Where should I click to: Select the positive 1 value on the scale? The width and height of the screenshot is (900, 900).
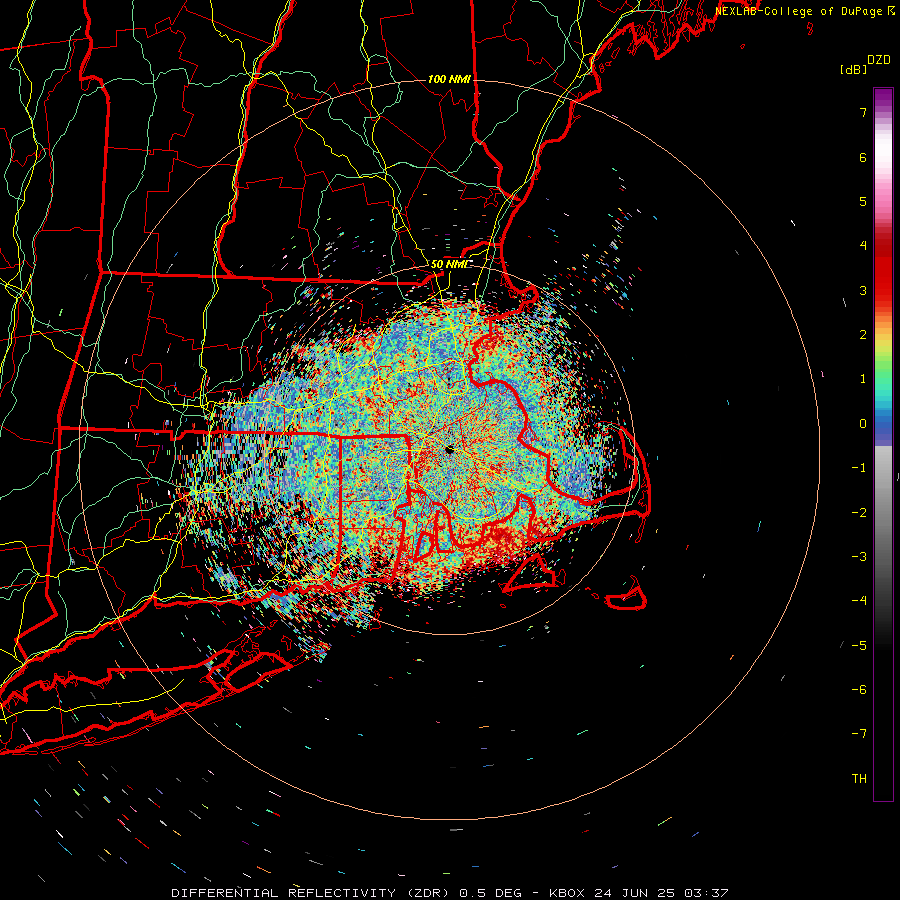click(863, 379)
